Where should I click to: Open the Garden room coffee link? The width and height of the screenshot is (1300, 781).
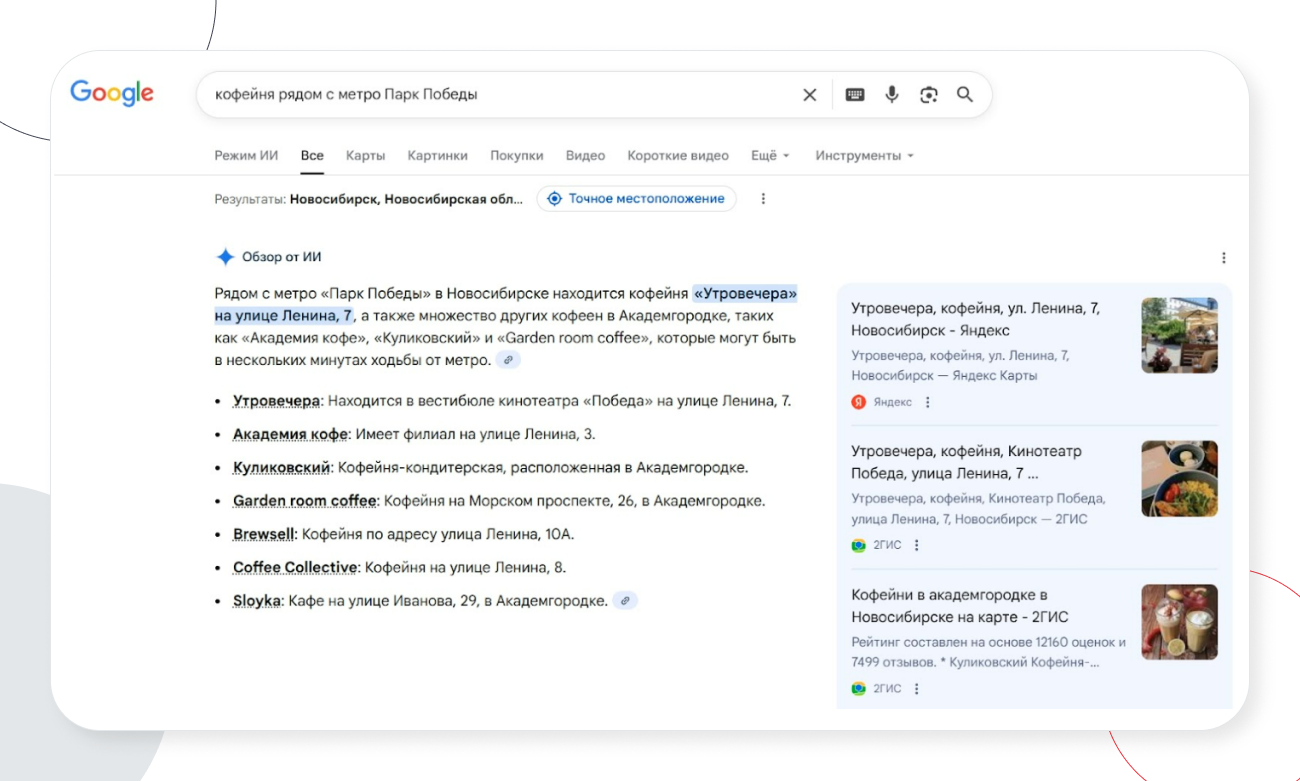click(304, 501)
